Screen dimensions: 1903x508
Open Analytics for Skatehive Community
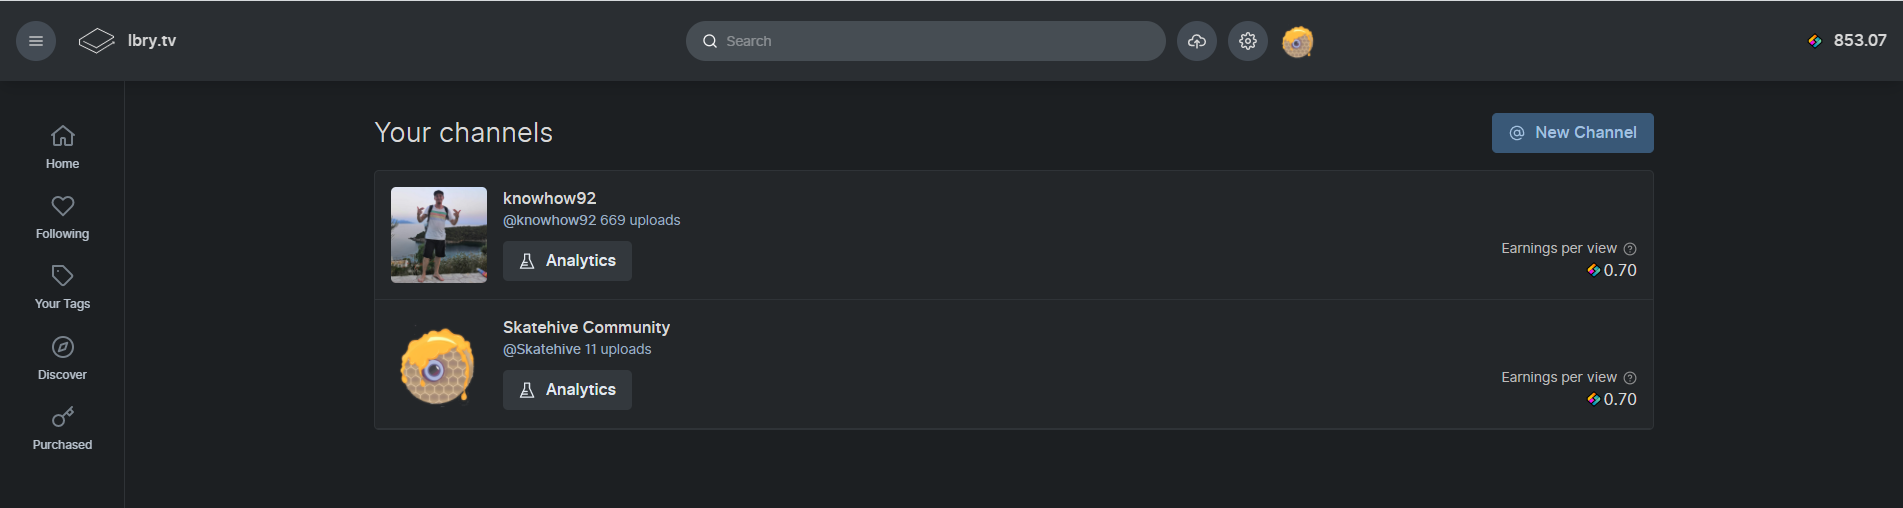click(567, 390)
